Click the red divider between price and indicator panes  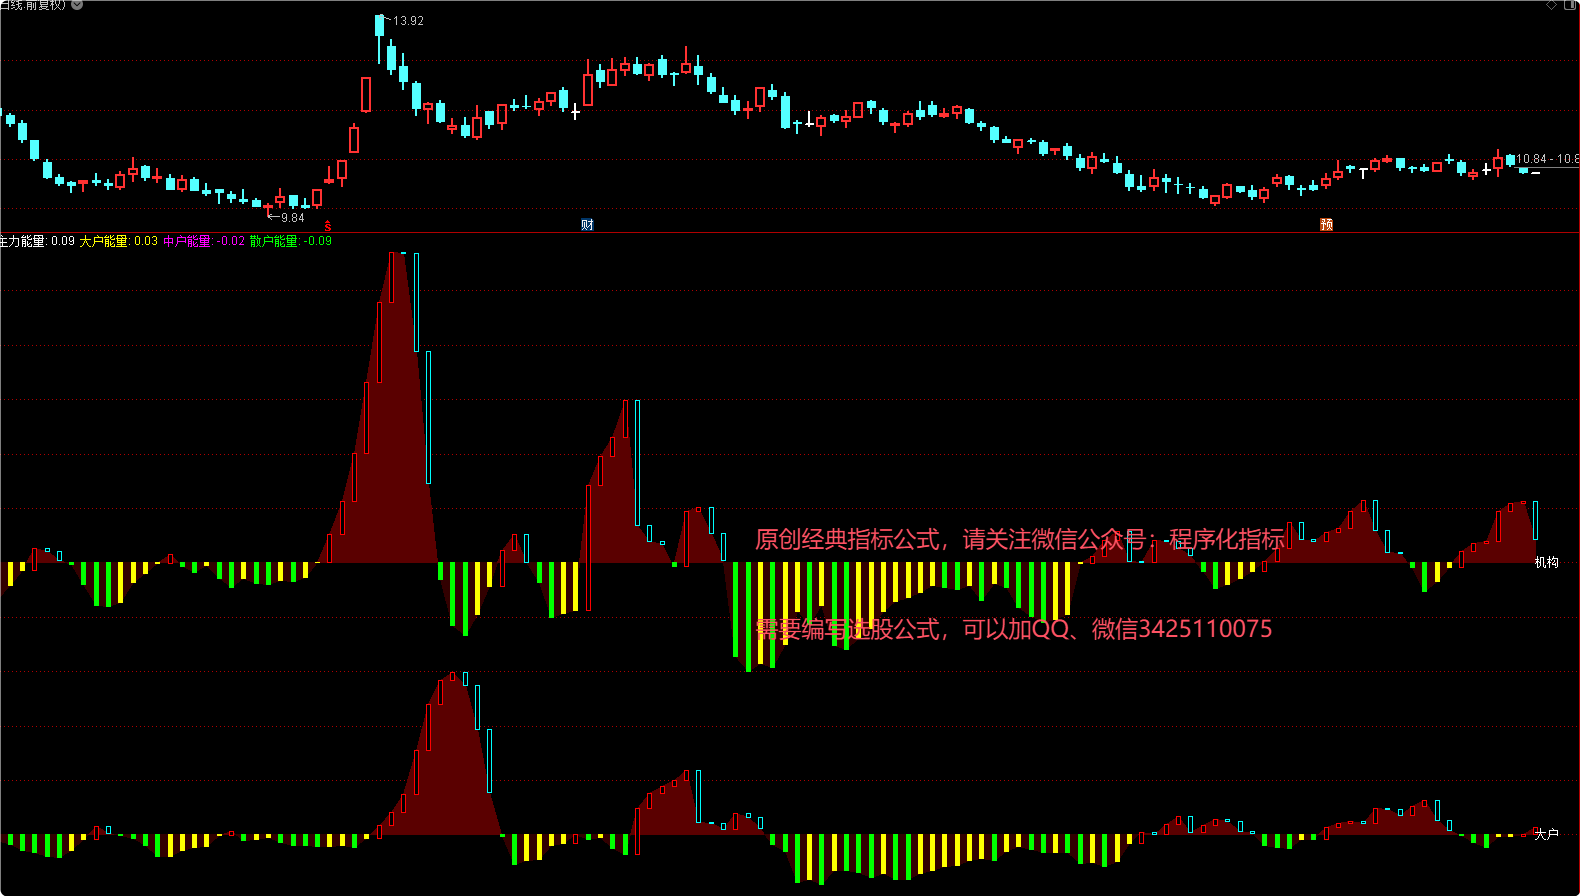[x=790, y=233]
